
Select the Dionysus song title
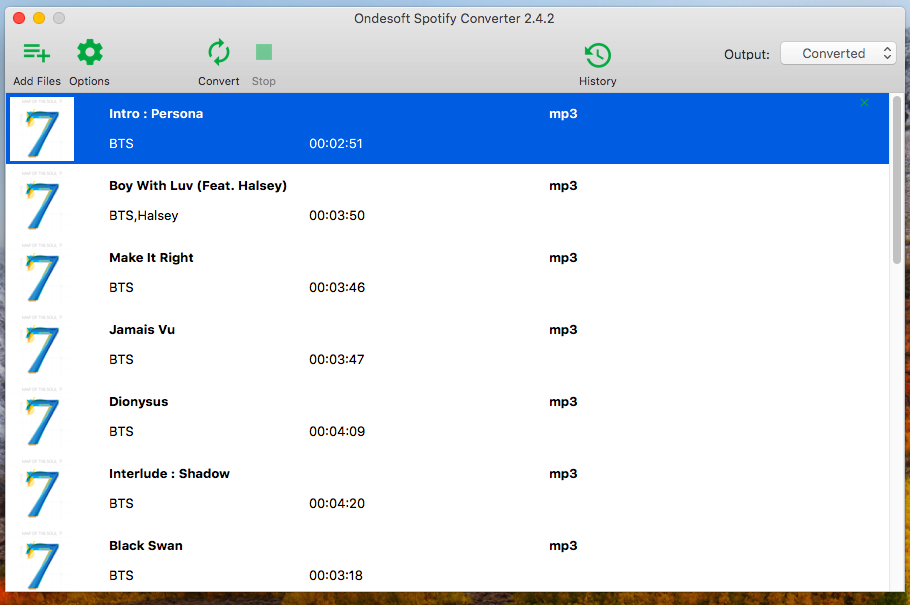pos(139,402)
